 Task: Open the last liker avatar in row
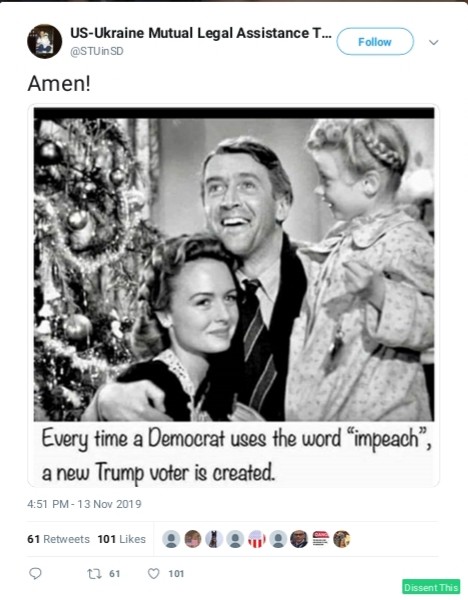[342, 539]
